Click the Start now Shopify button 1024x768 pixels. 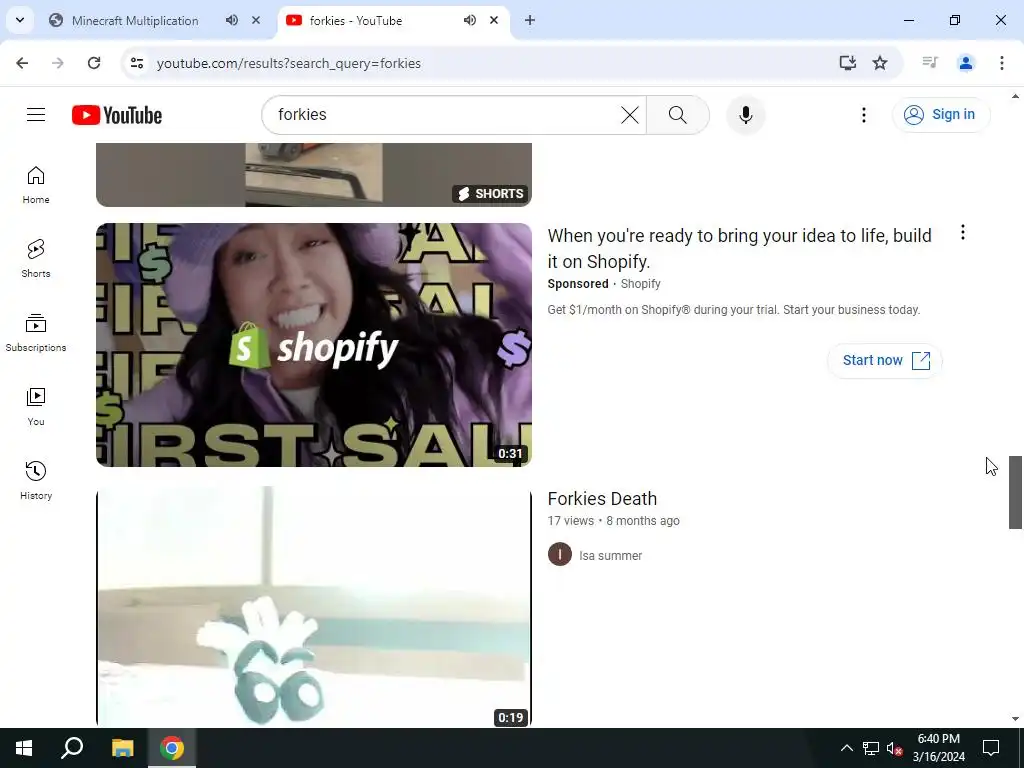pos(885,360)
